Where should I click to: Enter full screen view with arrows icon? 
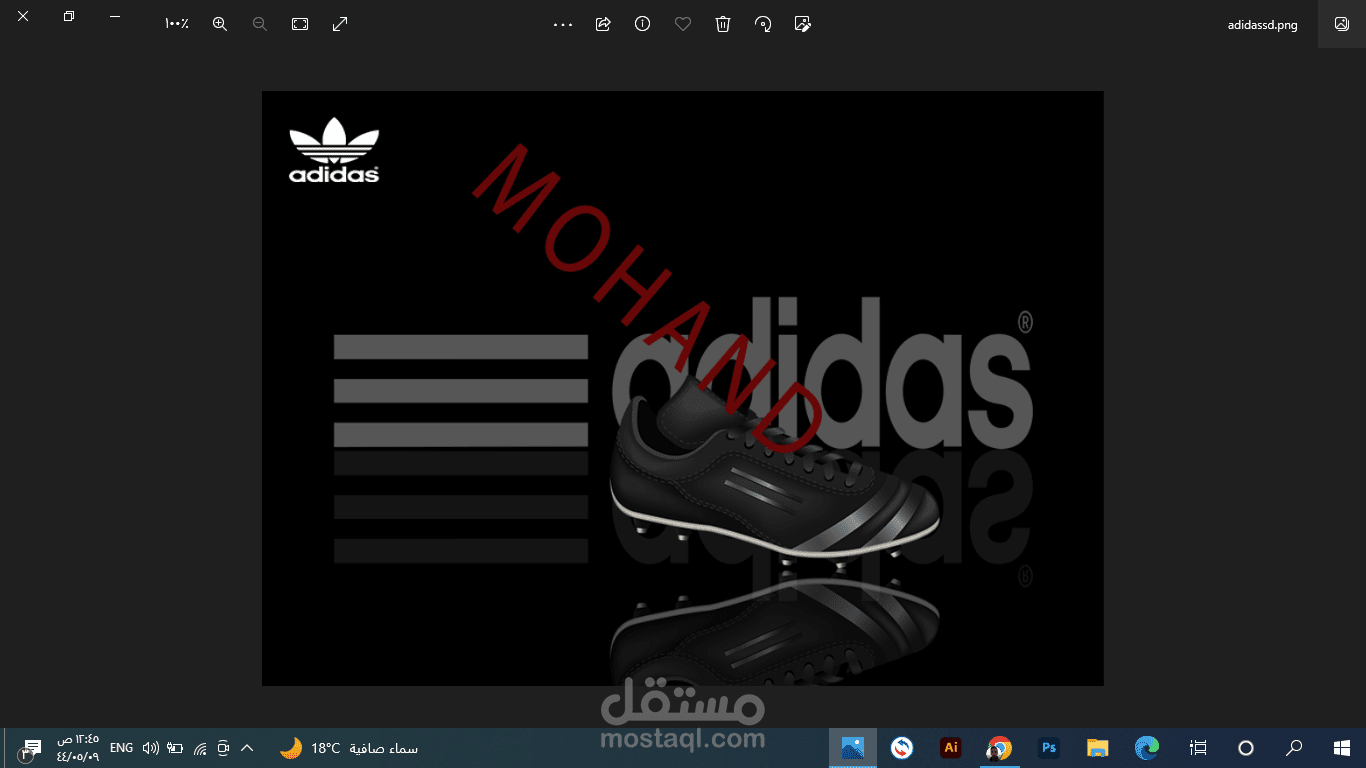pos(340,24)
